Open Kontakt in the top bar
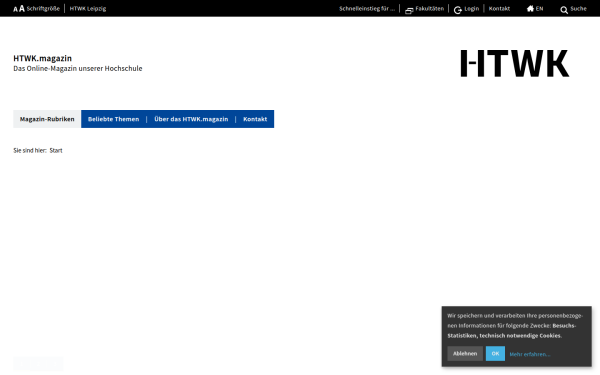This screenshot has width=600, height=375. (x=499, y=8)
